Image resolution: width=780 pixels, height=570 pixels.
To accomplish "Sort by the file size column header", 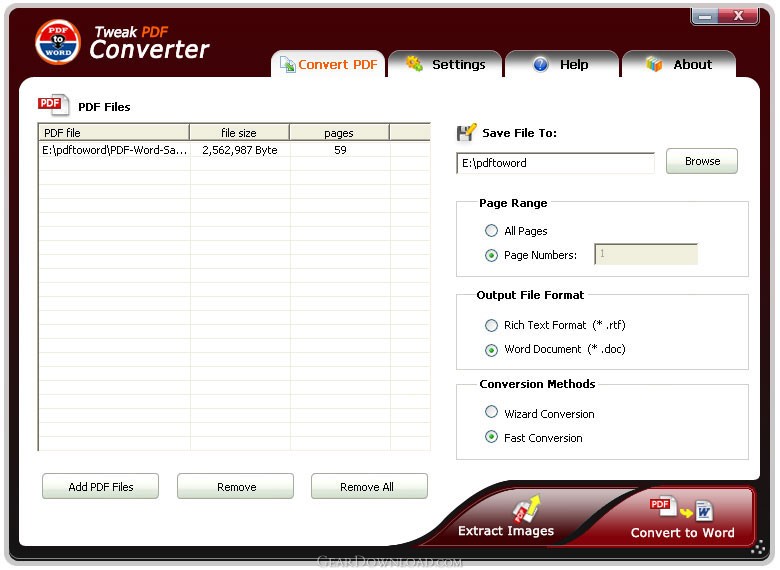I will click(x=239, y=133).
